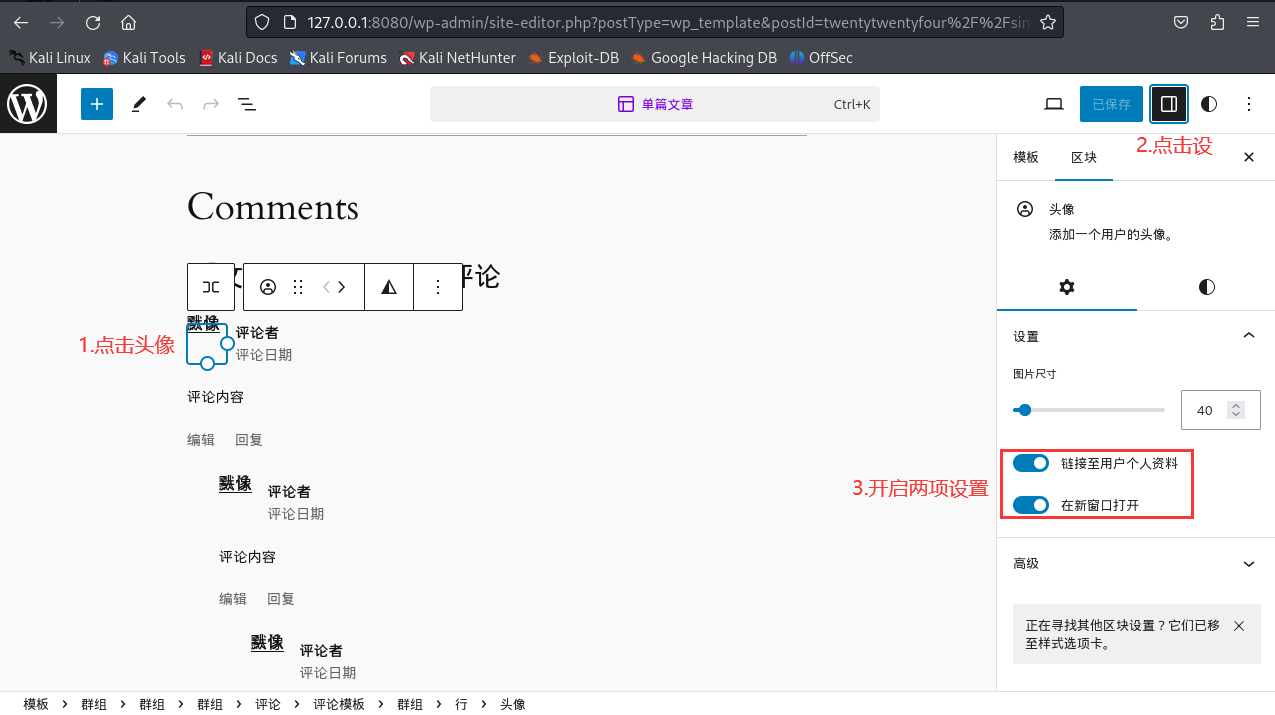Screen dimensions: 1275x715
Task: Click the WordPress logo button
Action: (x=28, y=104)
